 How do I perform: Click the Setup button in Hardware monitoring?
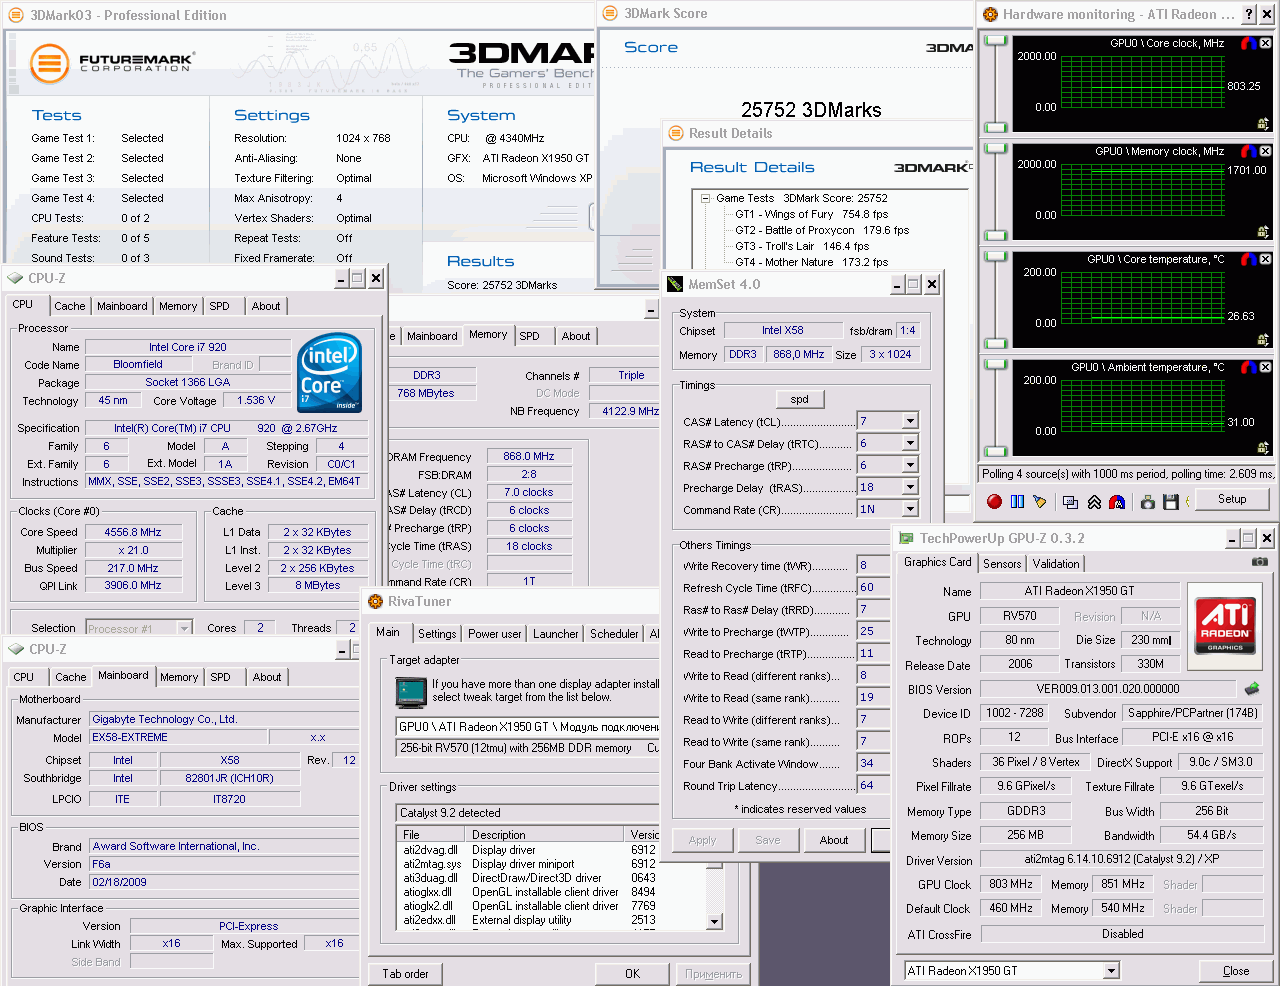(1232, 499)
